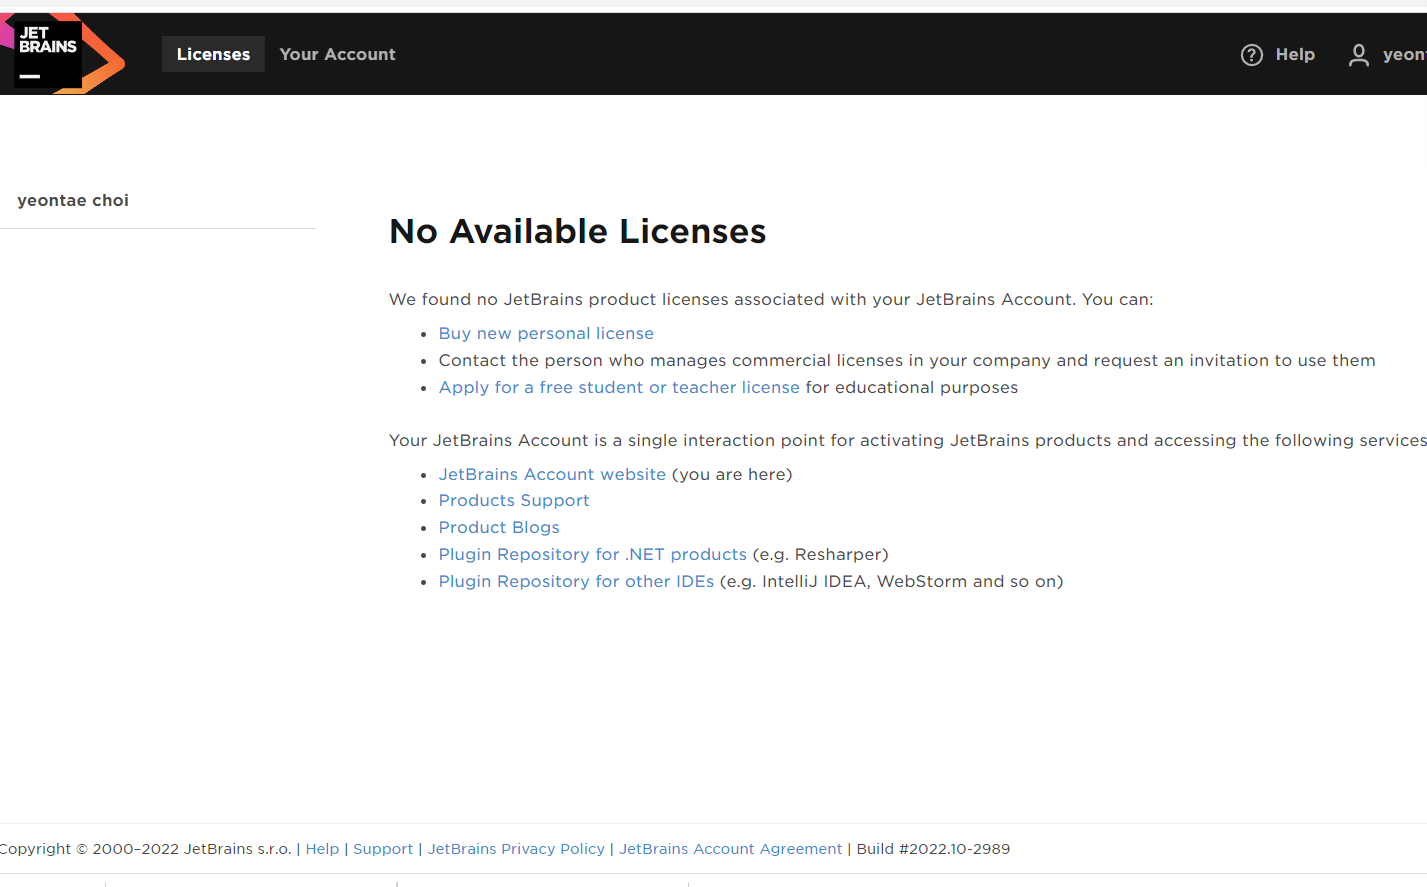The image size is (1427, 887).
Task: Open the Licenses tab
Action: [213, 54]
